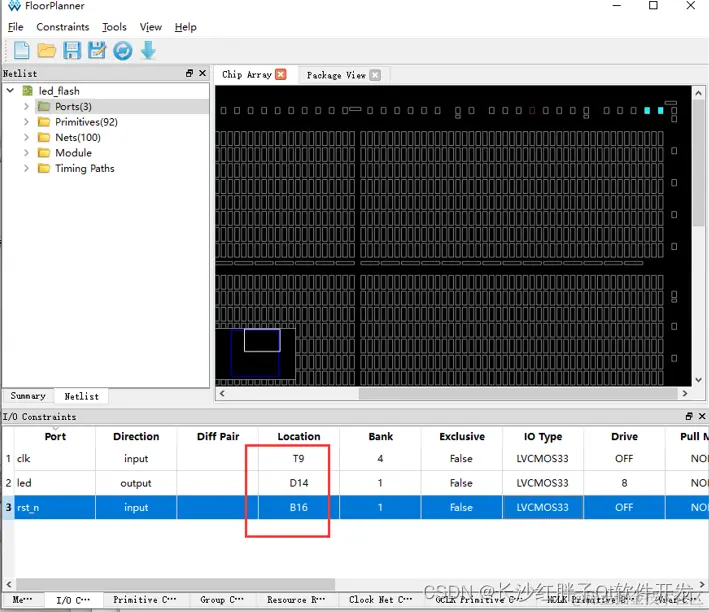This screenshot has width=709, height=612.
Task: Open the LVCMOS33 IO Type cell for rst_n
Action: 543,508
